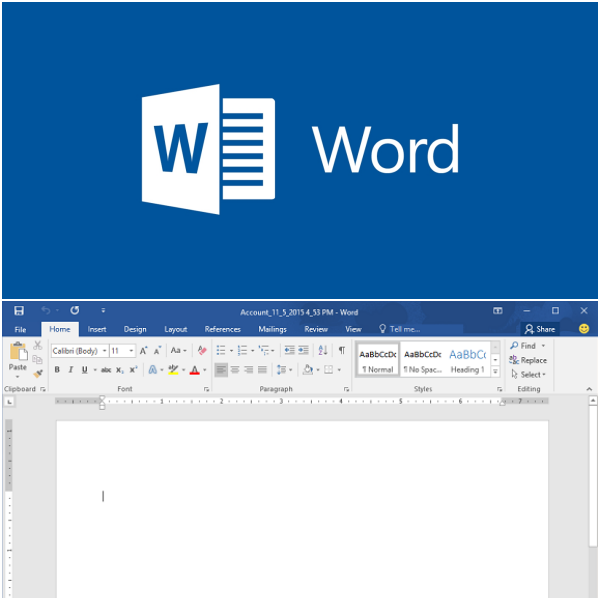Open the Font dialog launcher
The image size is (600, 600).
pos(207,389)
